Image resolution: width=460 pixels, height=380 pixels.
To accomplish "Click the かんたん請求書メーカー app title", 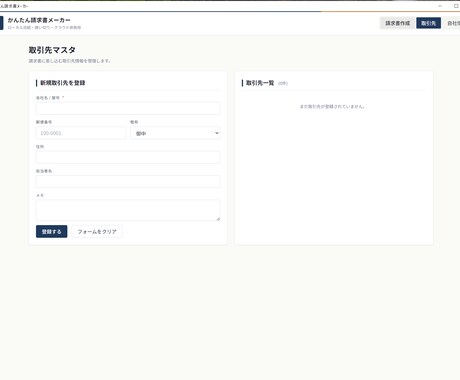I will coord(39,20).
